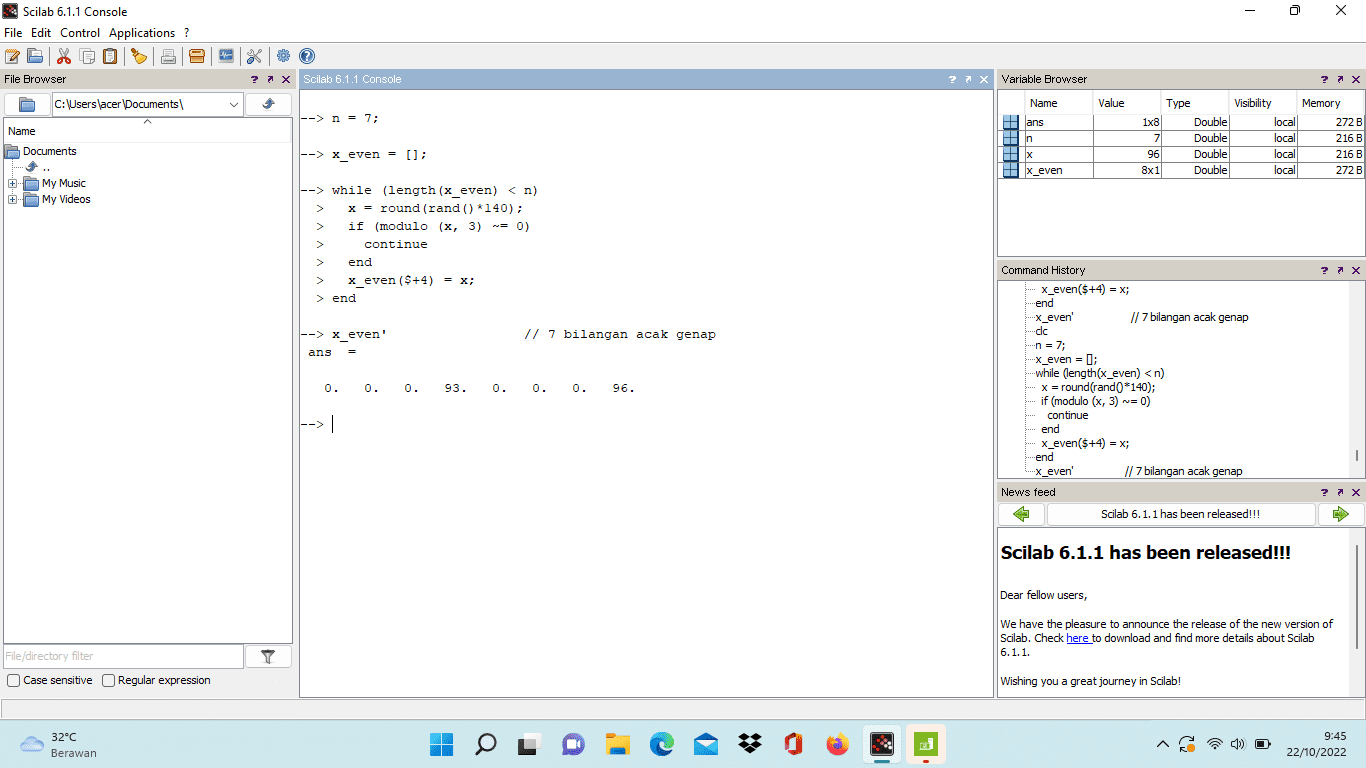Select 'x_even = [];' in Command History
Image resolution: width=1366 pixels, height=768 pixels.
pyautogui.click(x=1065, y=359)
